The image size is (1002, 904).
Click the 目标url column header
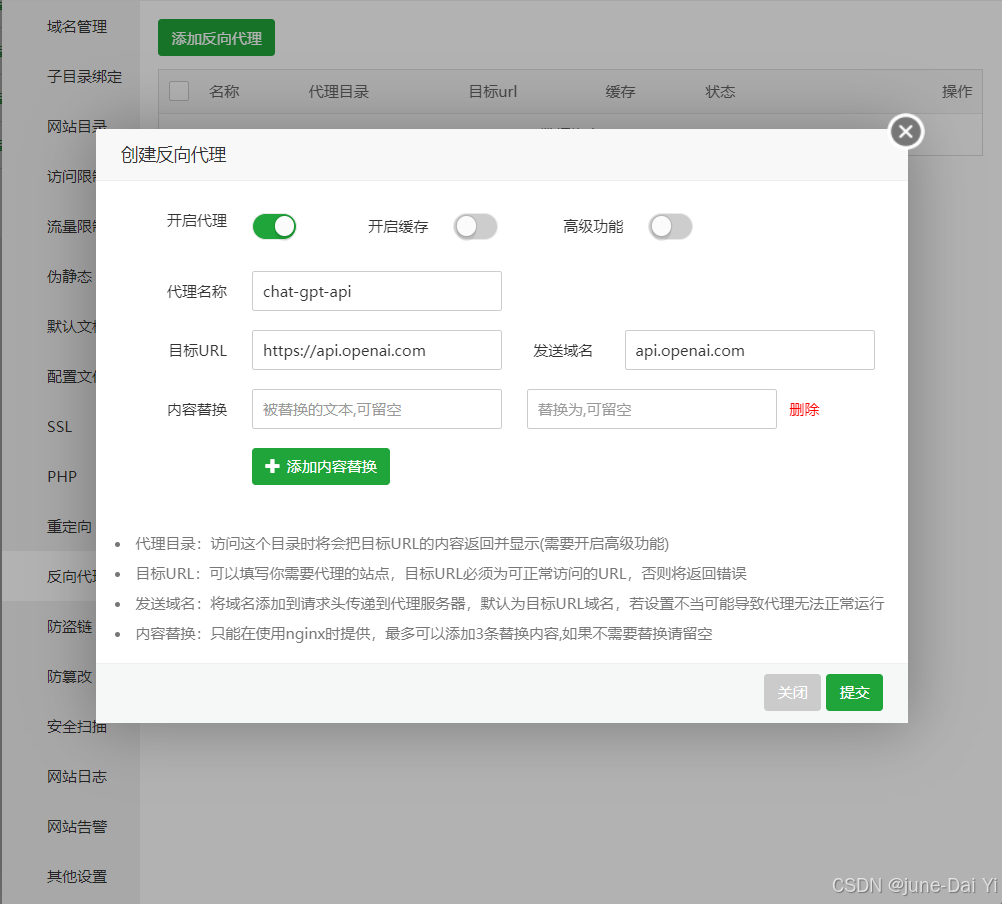click(x=493, y=91)
